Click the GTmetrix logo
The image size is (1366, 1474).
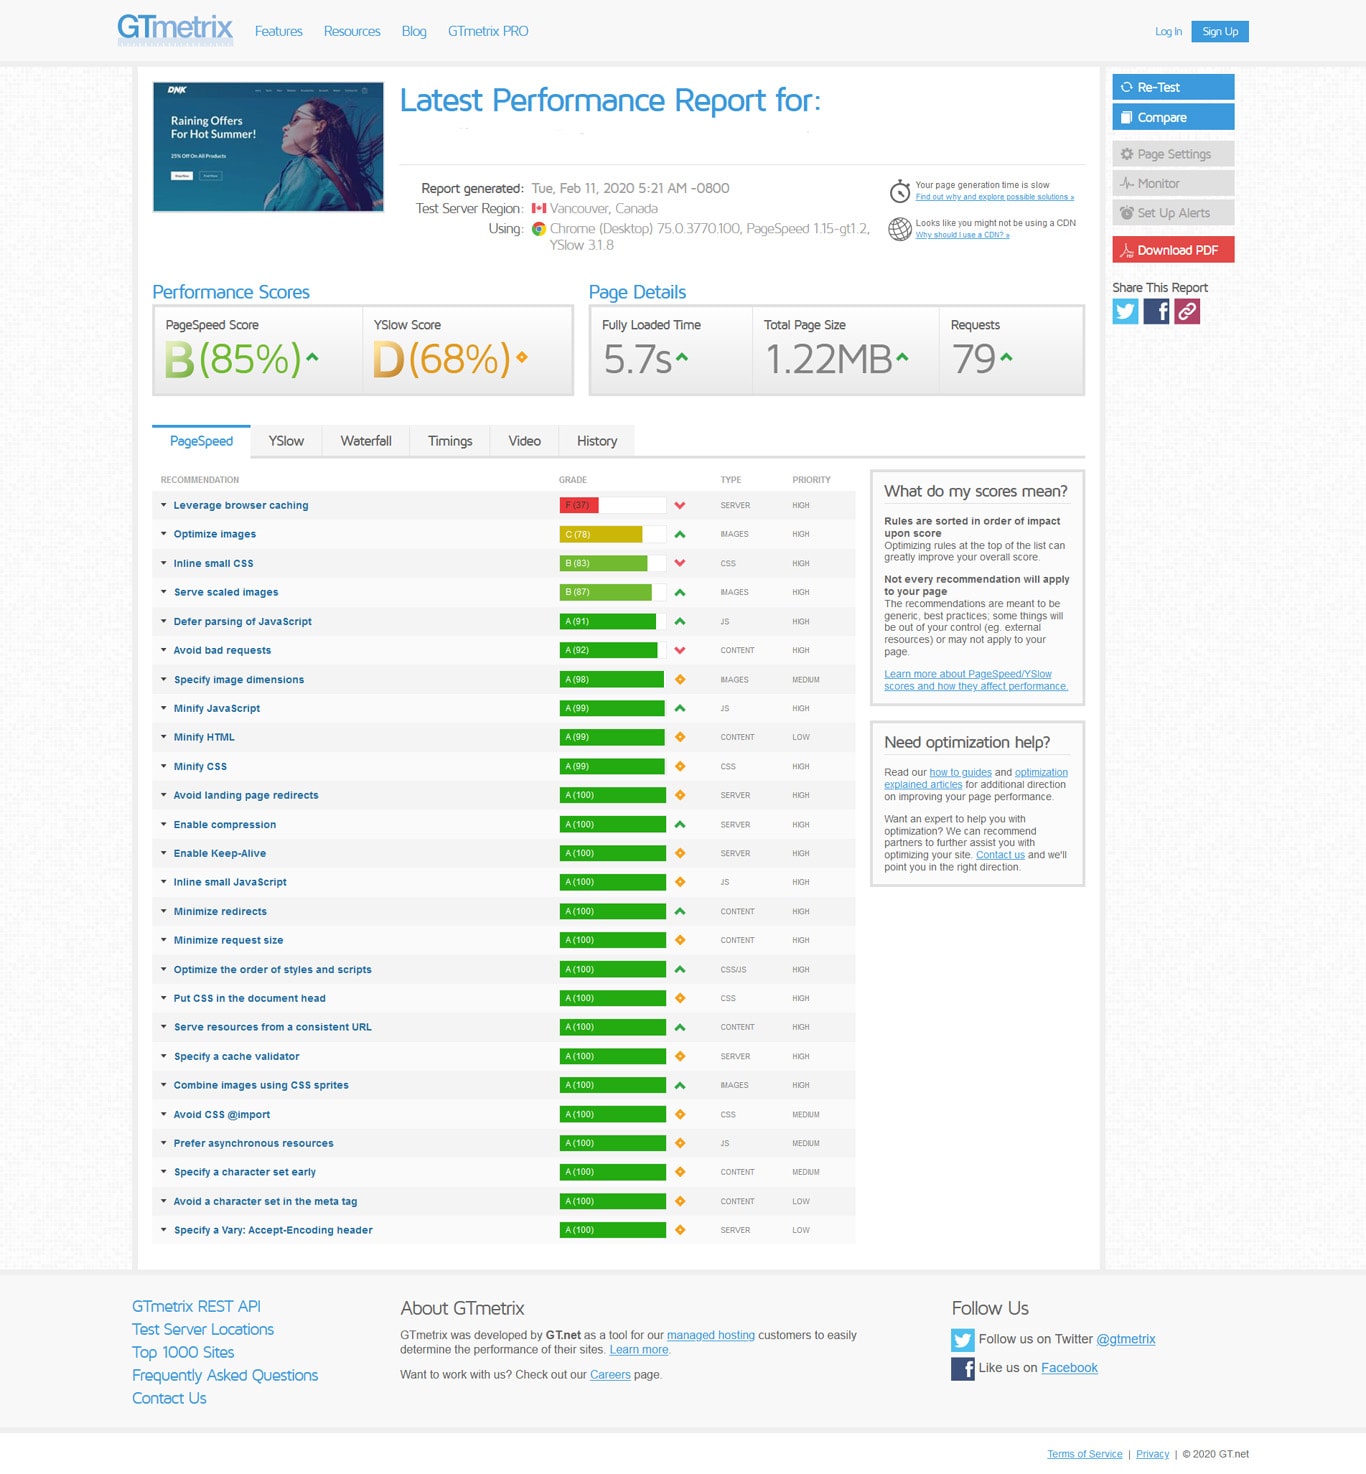pyautogui.click(x=175, y=29)
